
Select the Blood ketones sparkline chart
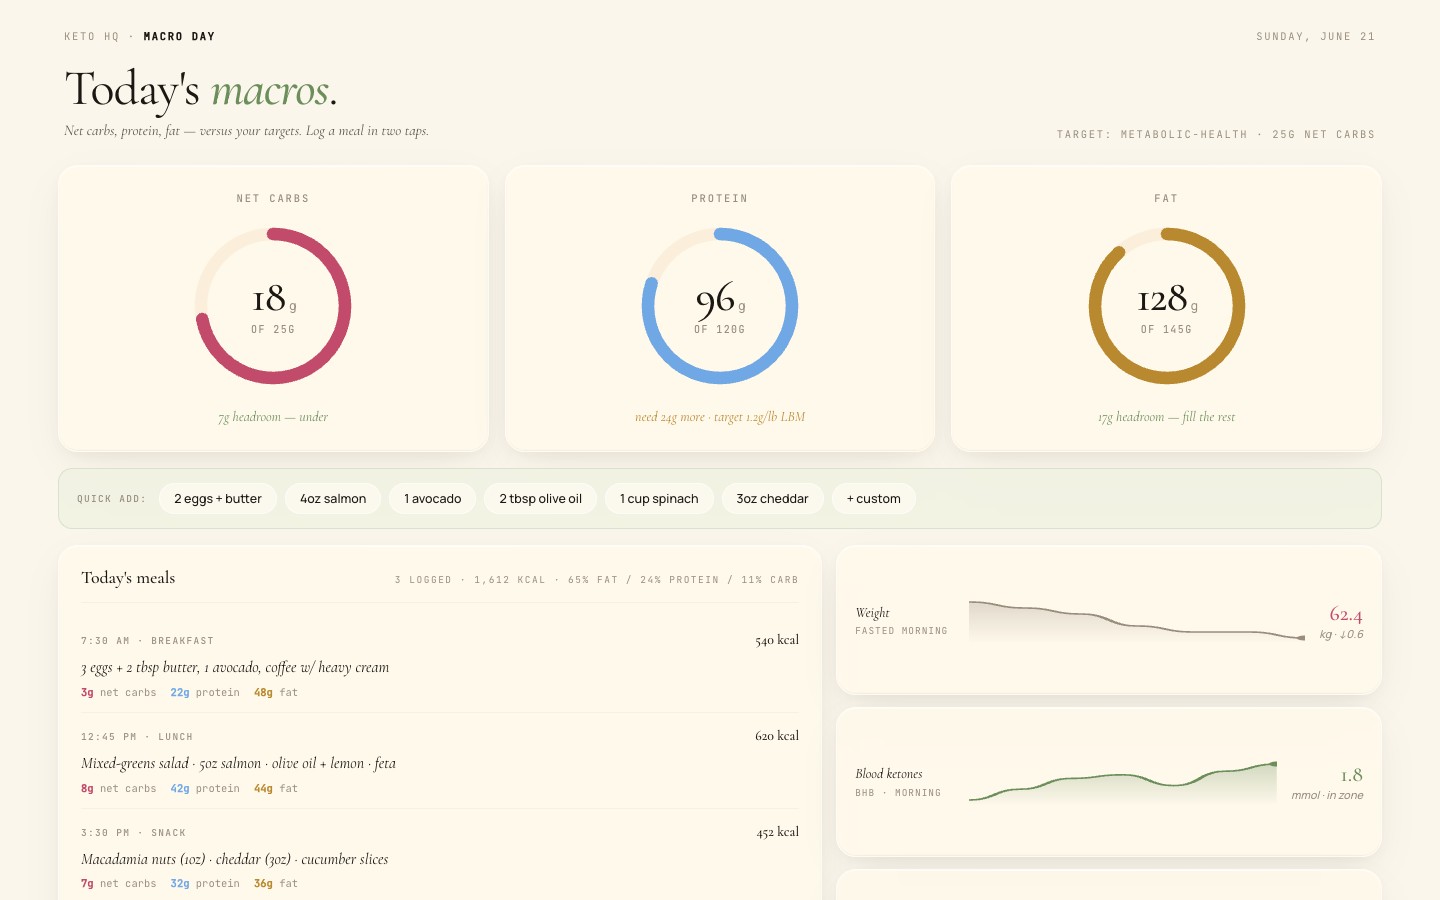(x=1123, y=782)
